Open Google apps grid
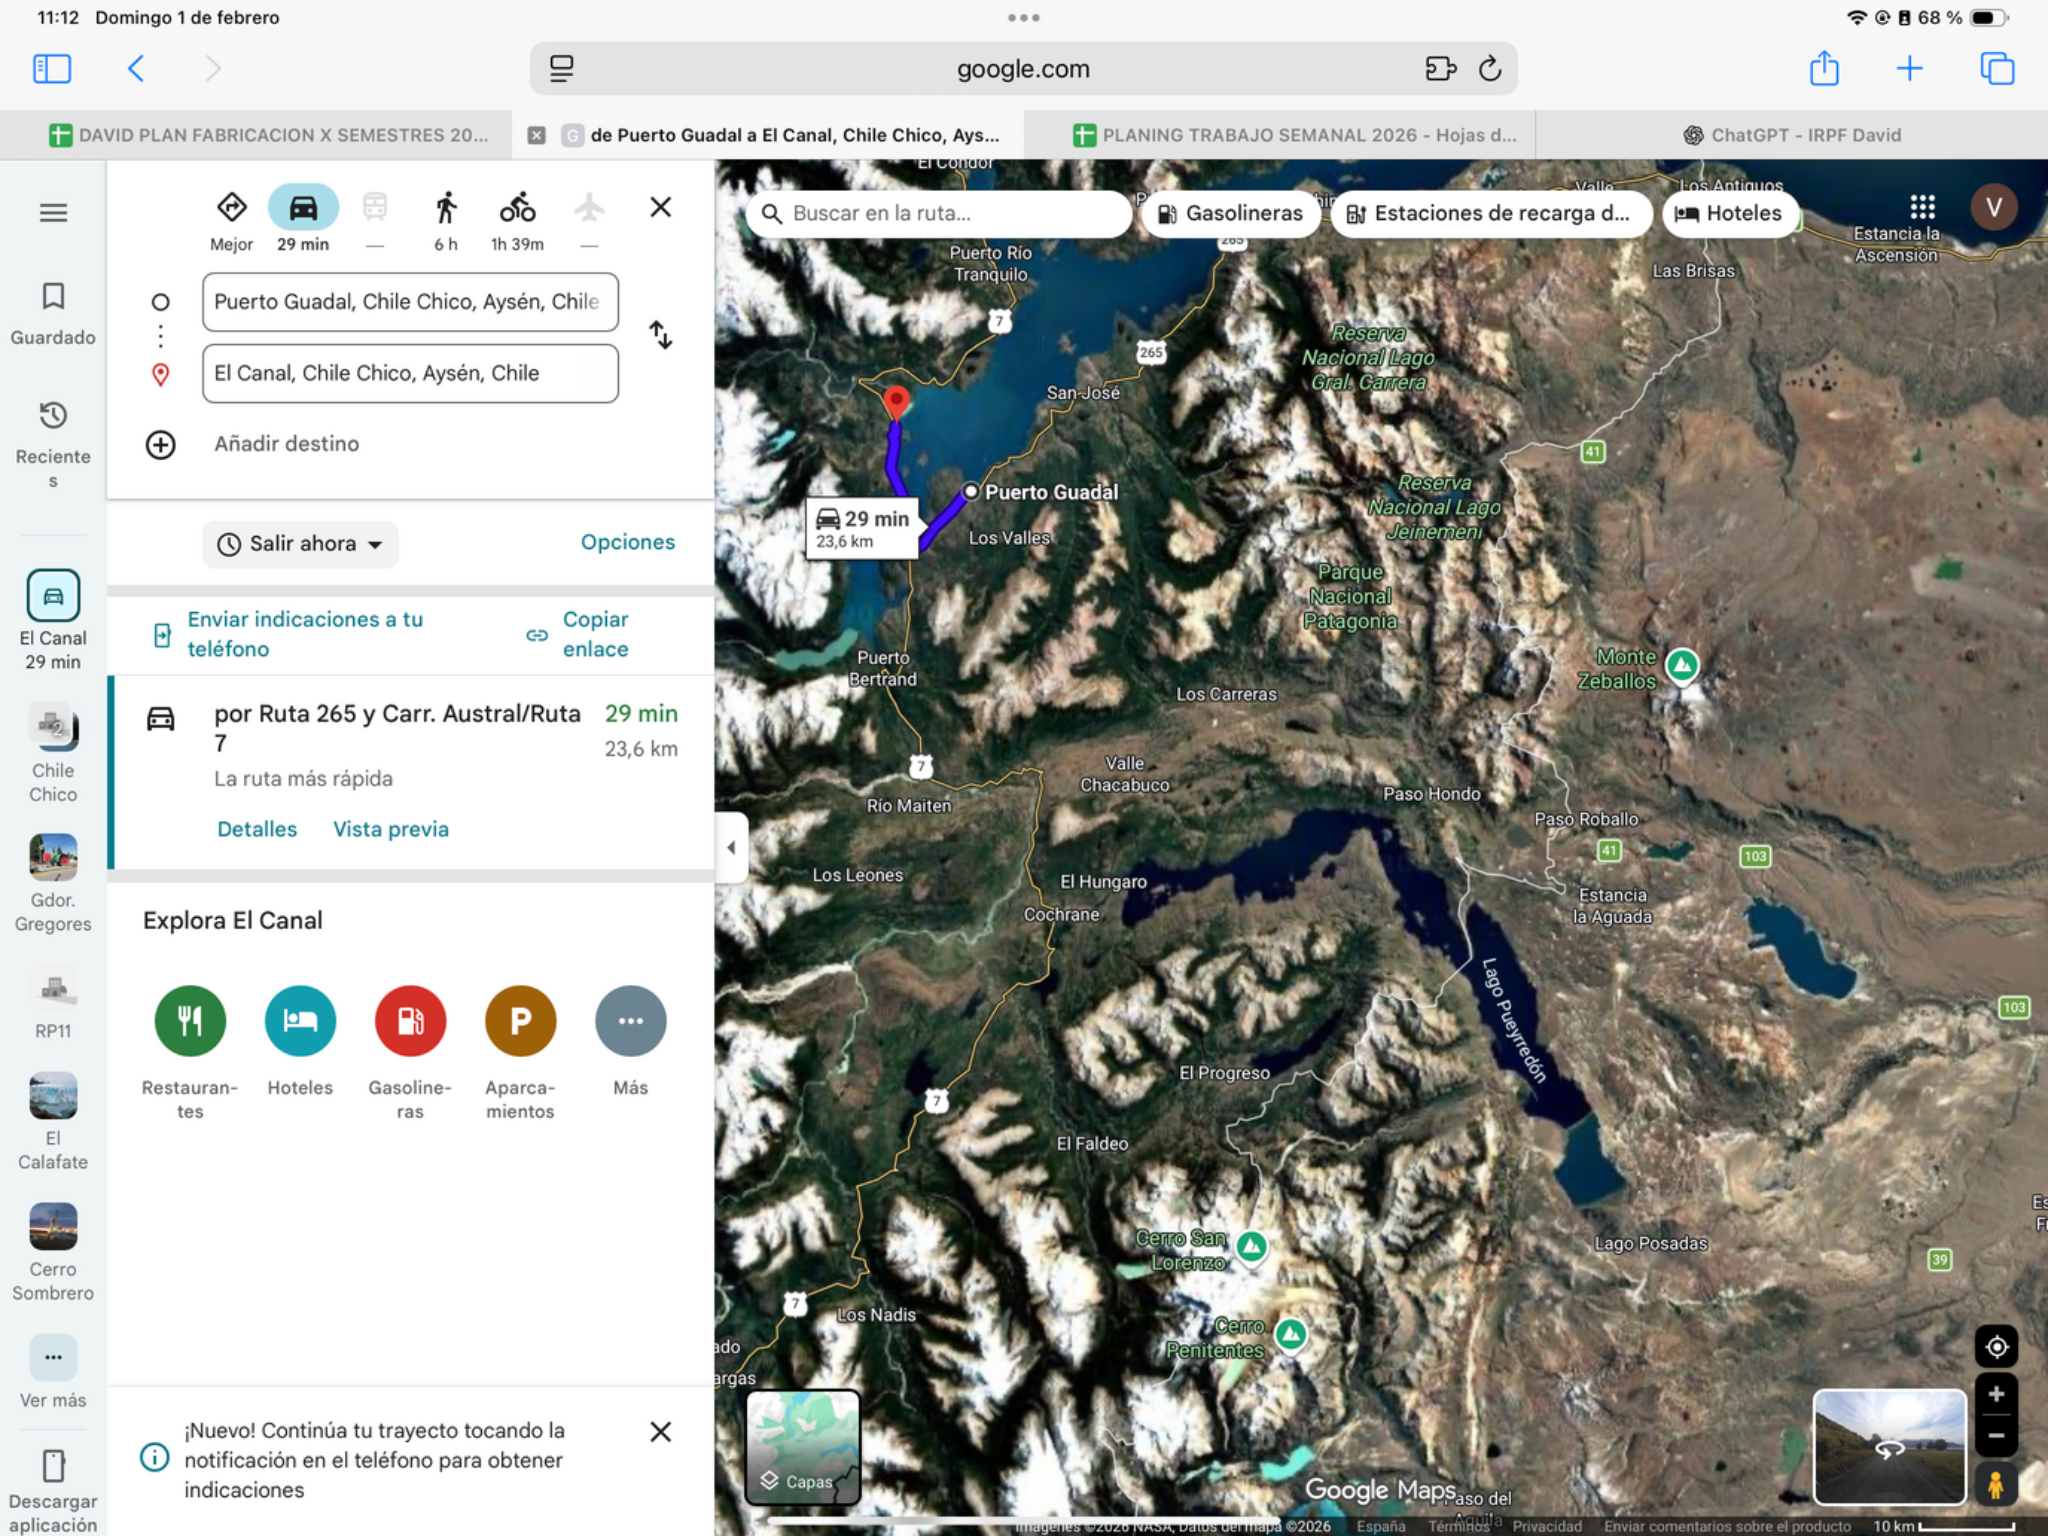 (x=1922, y=207)
